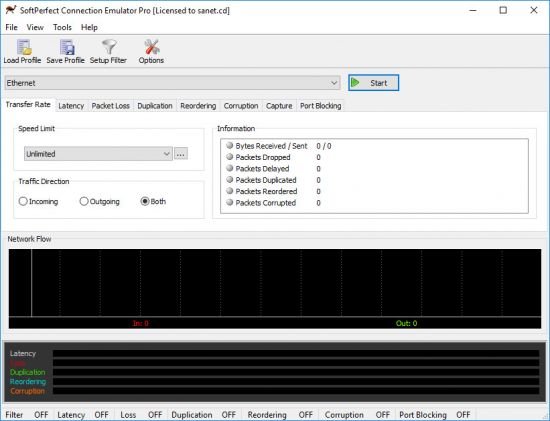
Task: Switch to the Port Blocking tab
Action: [321, 106]
